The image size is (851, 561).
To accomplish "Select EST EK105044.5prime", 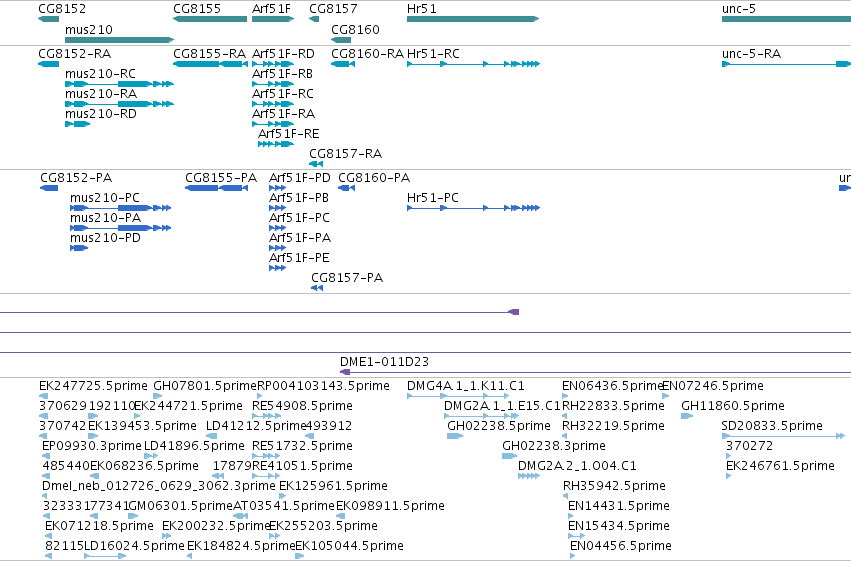I will tap(350, 546).
